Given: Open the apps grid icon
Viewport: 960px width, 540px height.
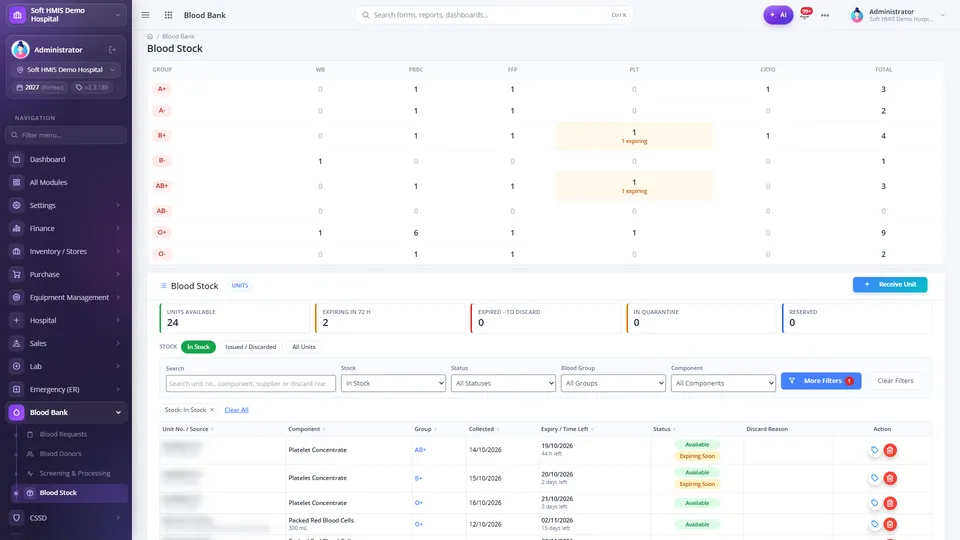Looking at the screenshot, I should [168, 15].
